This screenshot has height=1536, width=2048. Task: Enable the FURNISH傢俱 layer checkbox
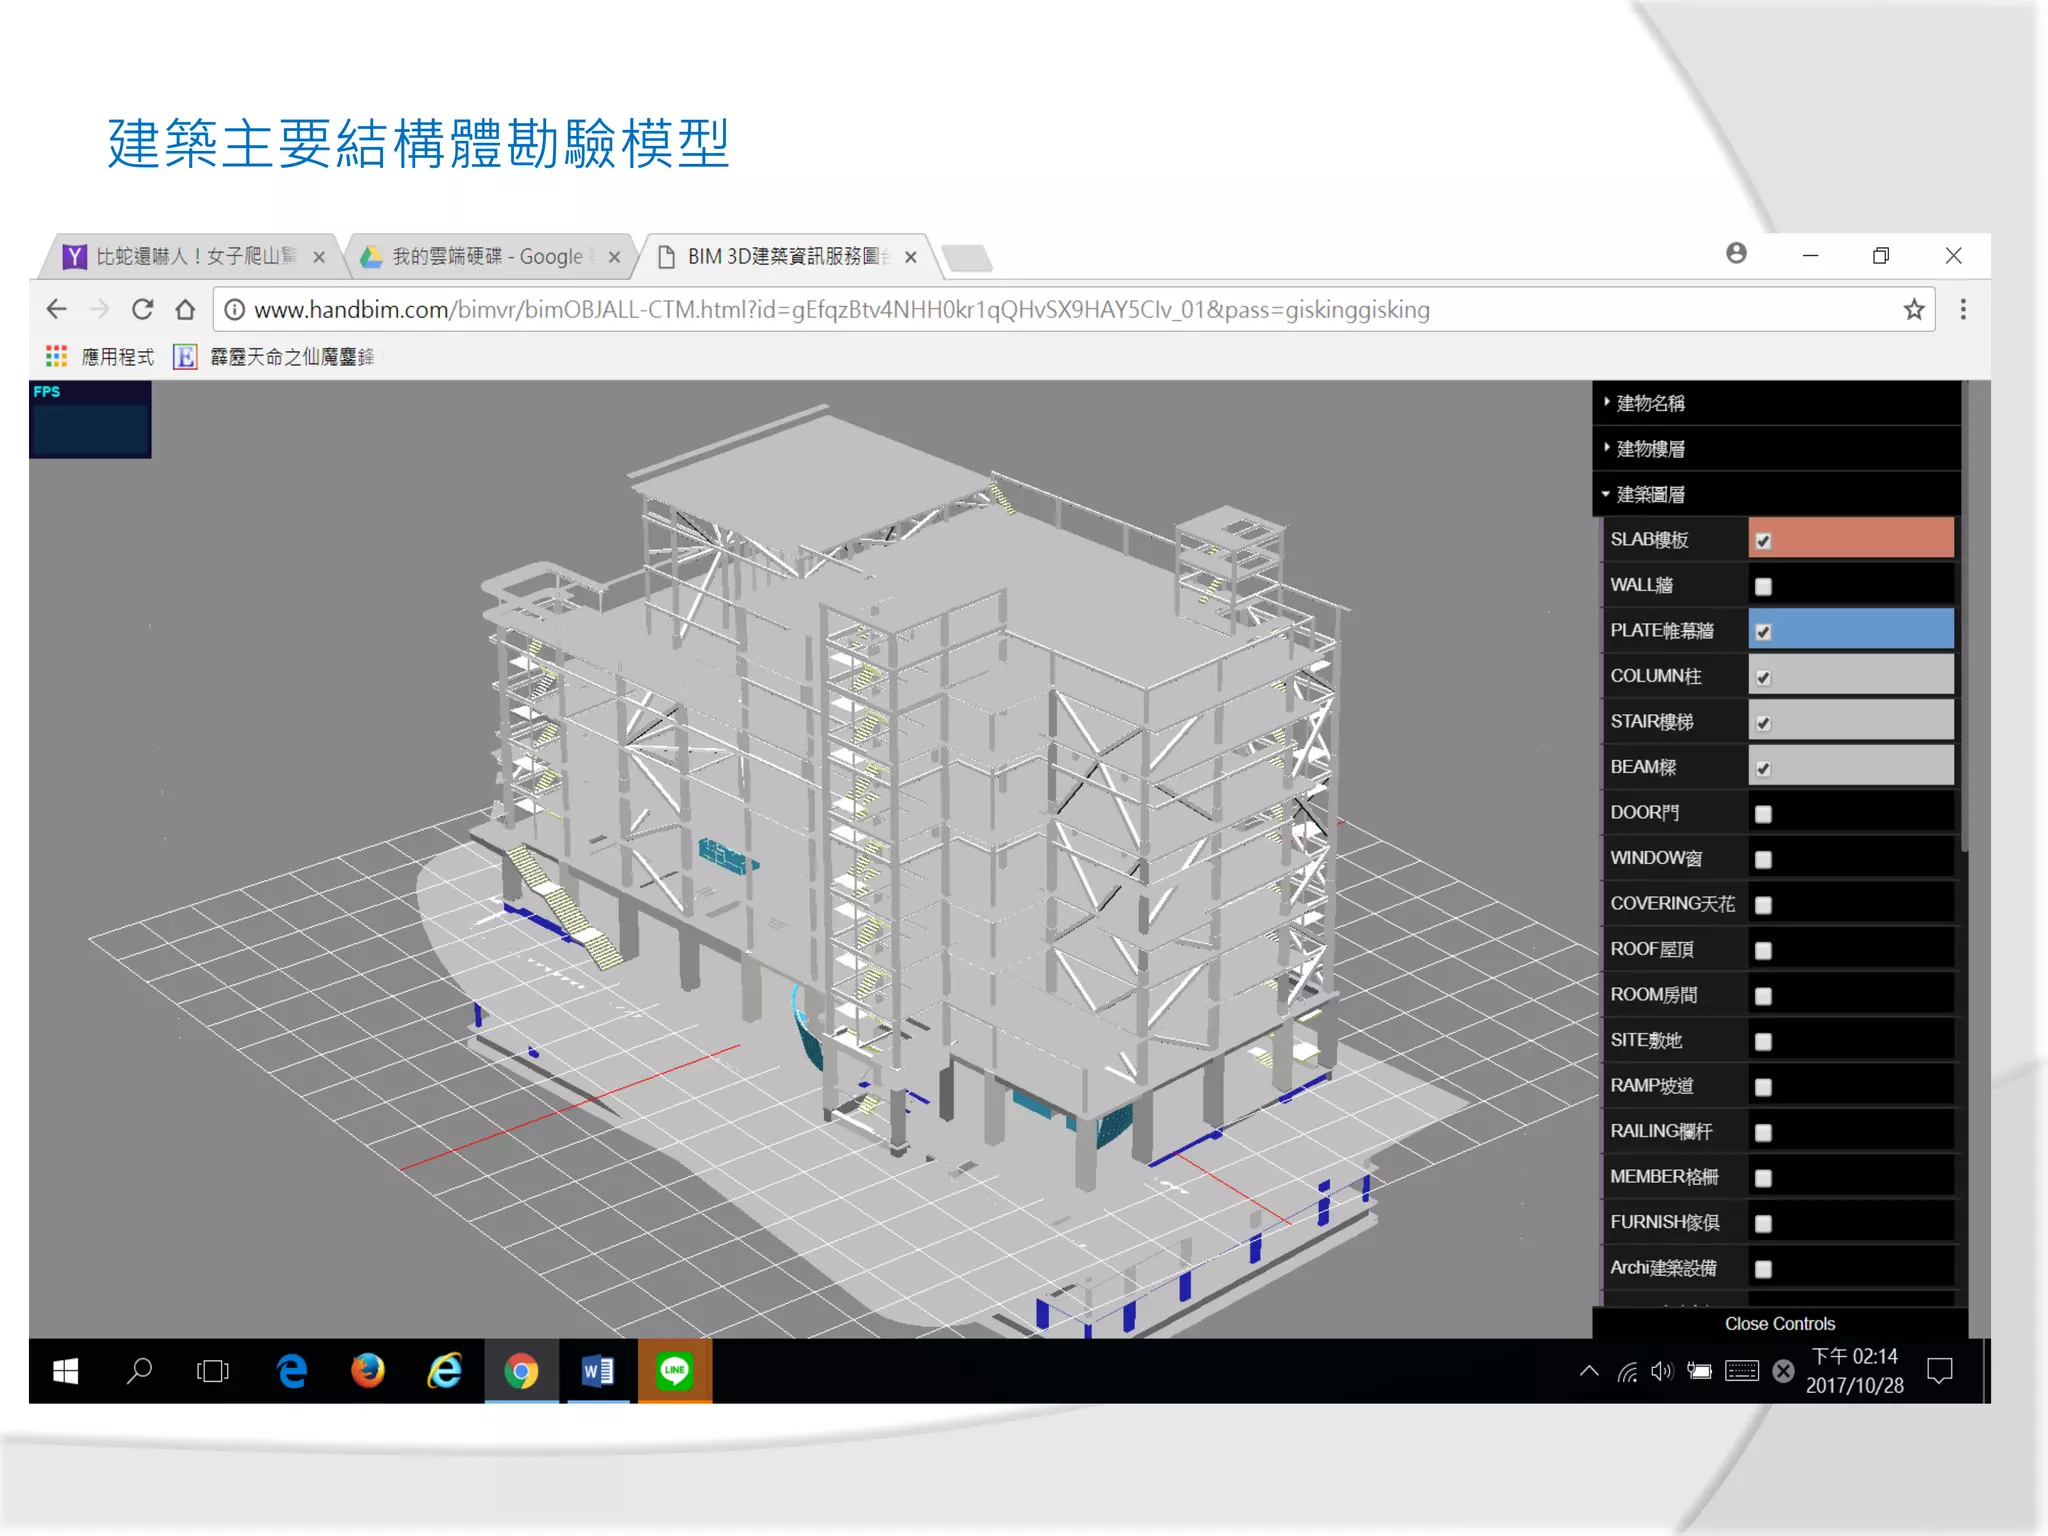[1764, 1224]
